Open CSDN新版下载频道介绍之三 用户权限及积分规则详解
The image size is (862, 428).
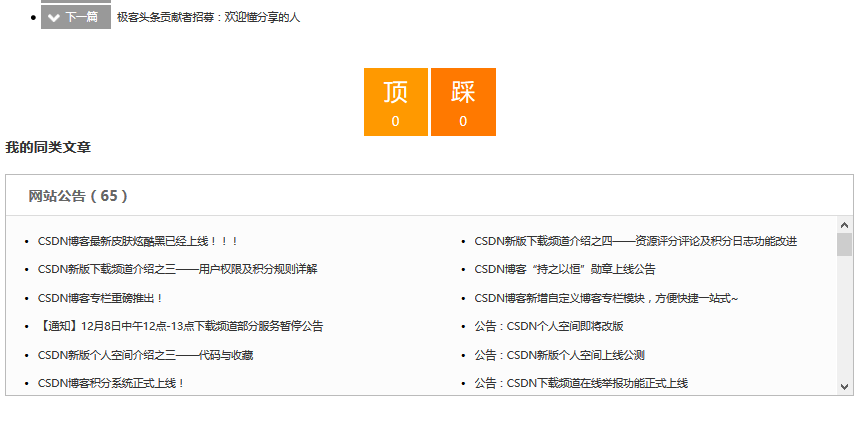click(x=178, y=269)
